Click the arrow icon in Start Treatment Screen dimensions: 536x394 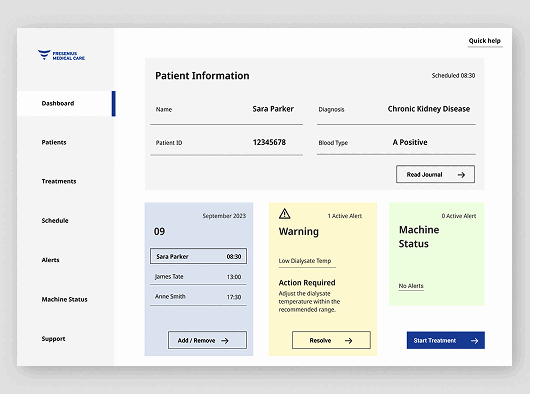pos(474,341)
